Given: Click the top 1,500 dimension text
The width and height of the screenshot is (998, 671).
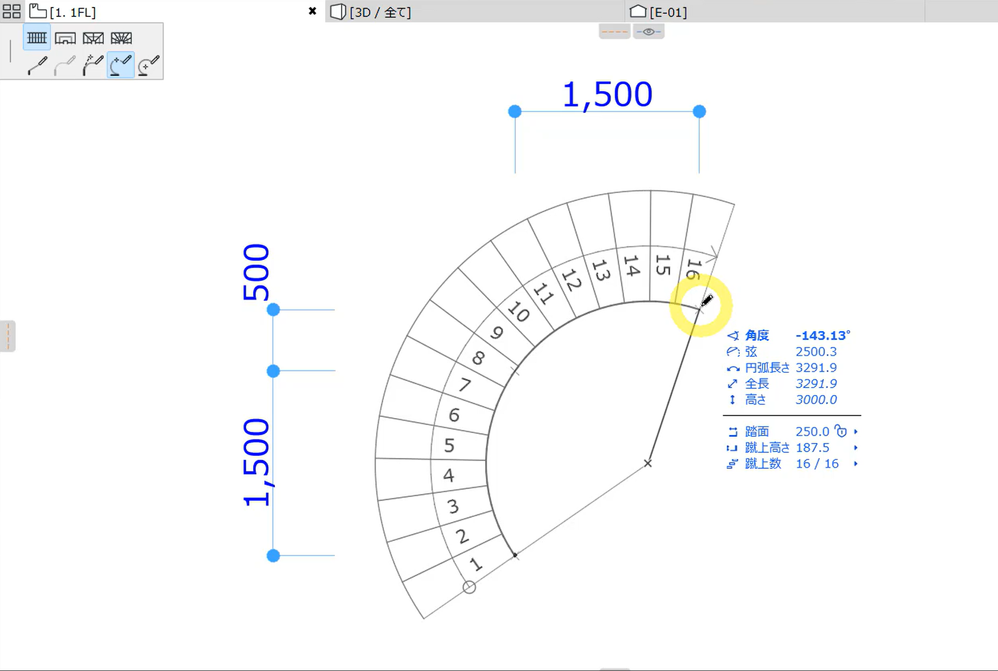Looking at the screenshot, I should pyautogui.click(x=607, y=94).
